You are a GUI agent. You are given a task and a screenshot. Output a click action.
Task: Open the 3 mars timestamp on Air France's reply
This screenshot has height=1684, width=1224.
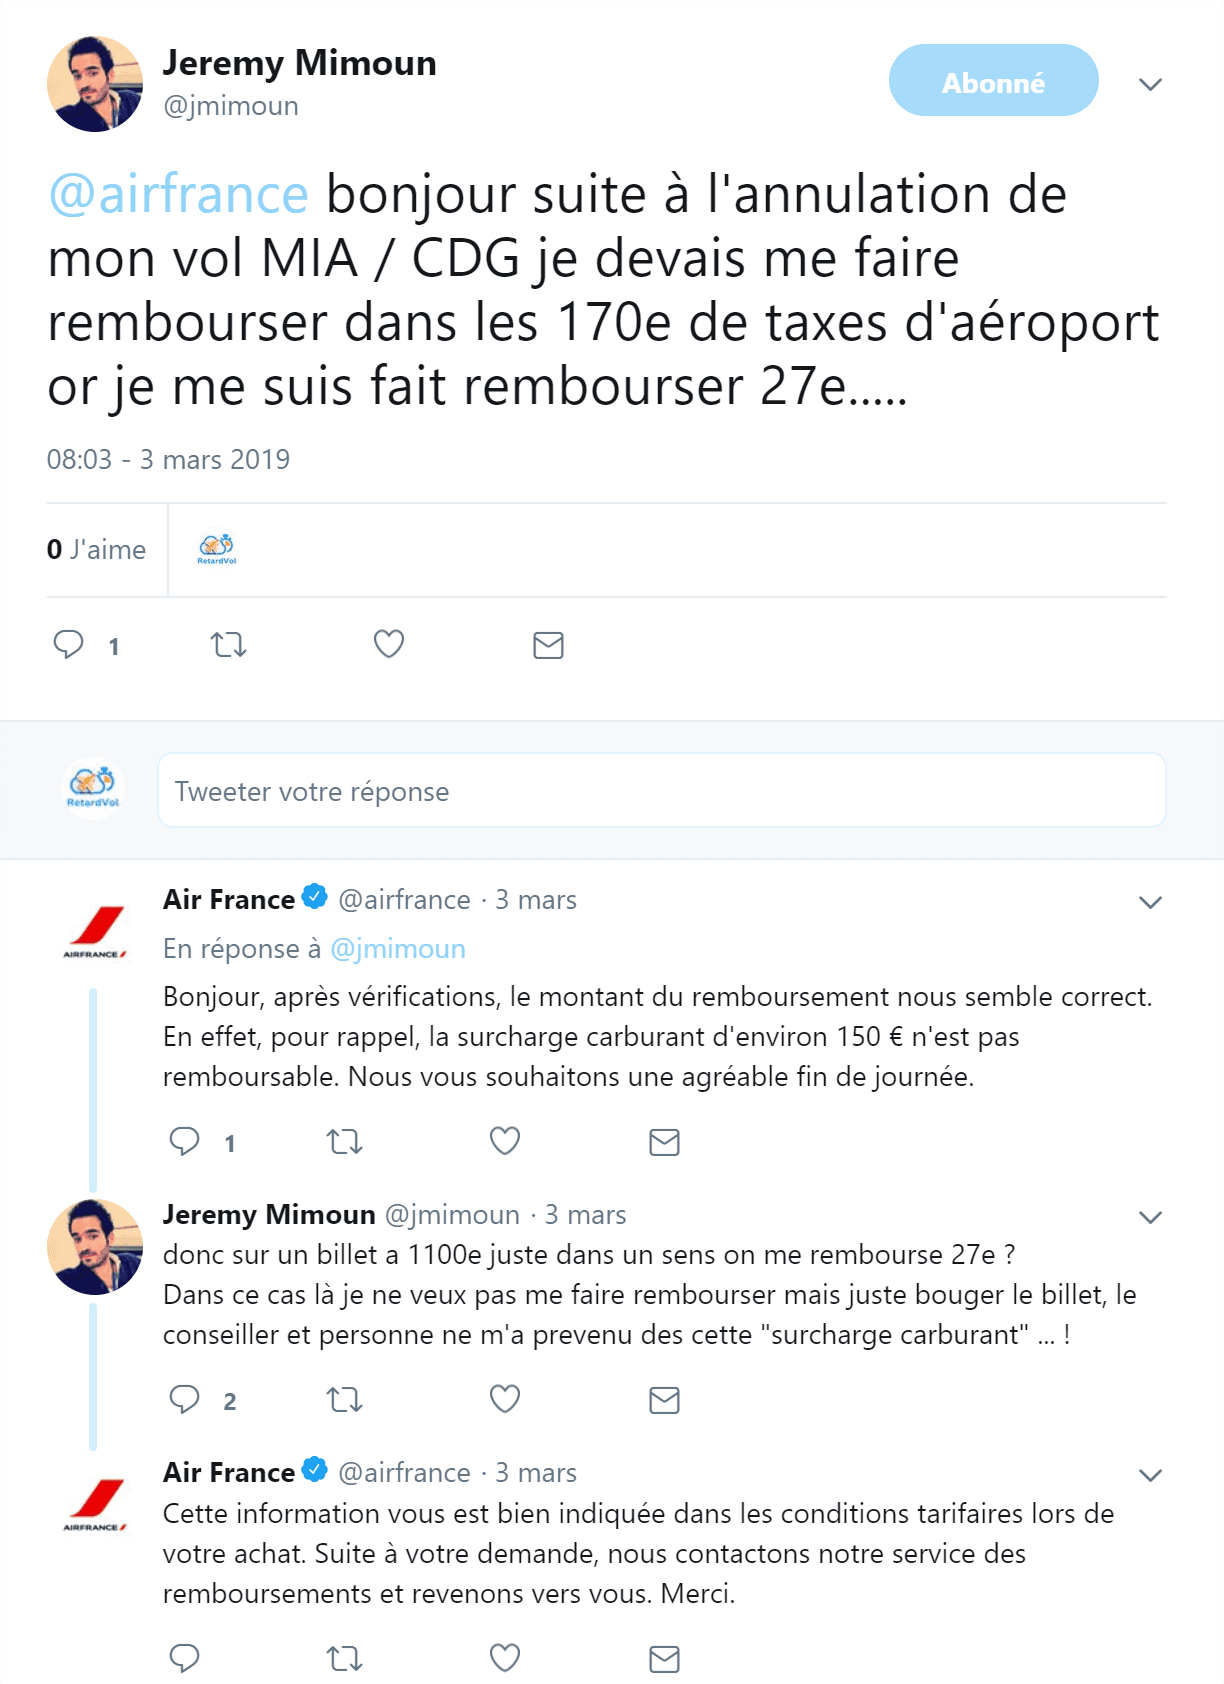tap(536, 899)
